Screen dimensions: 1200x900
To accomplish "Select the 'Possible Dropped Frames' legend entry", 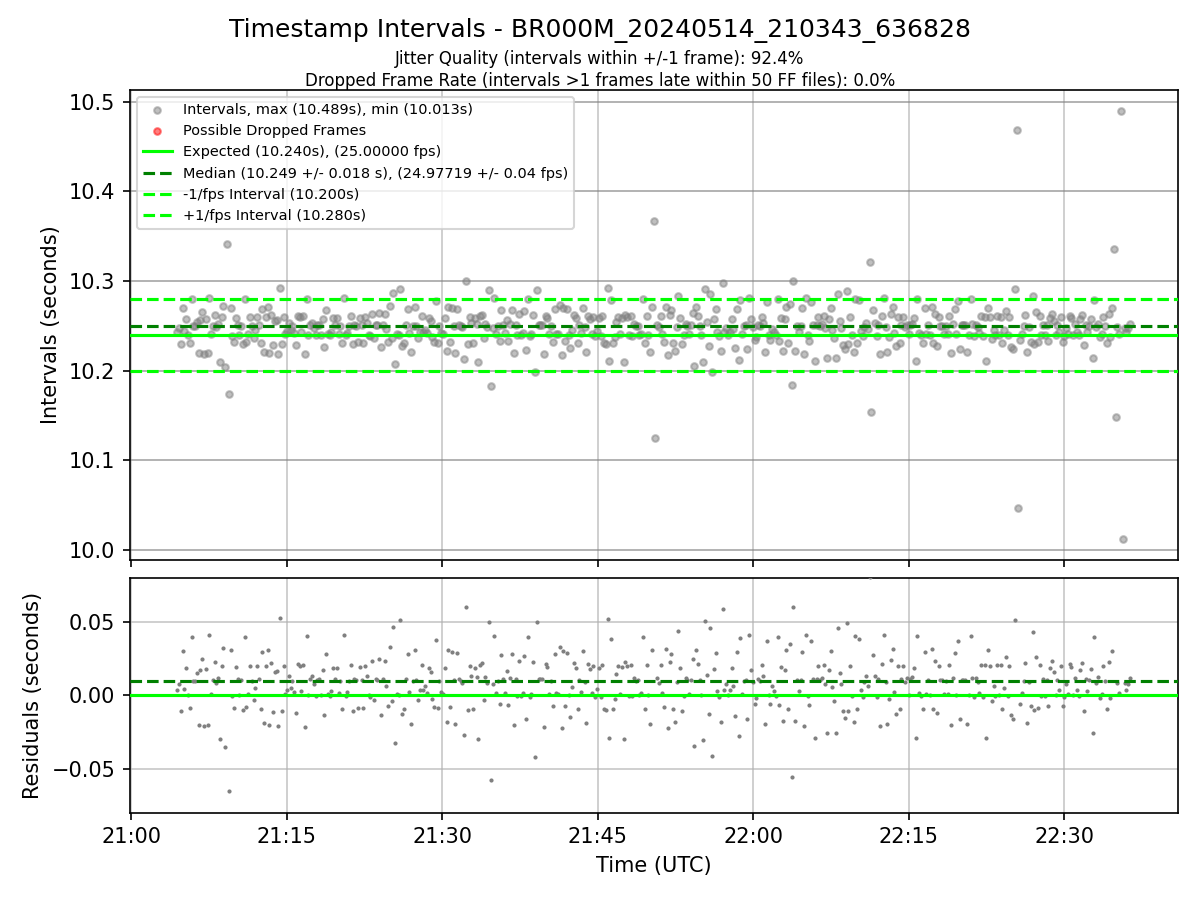I will [274, 130].
